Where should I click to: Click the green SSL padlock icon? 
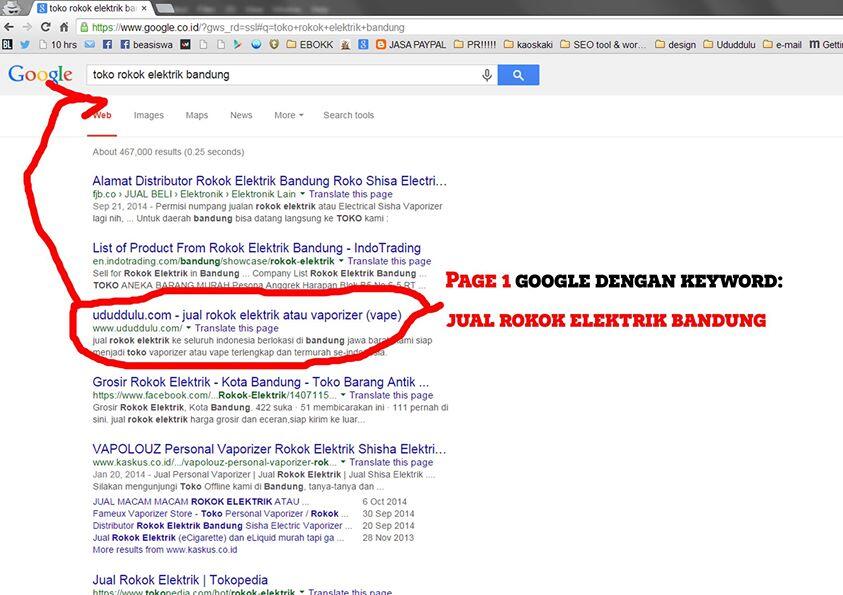(84, 27)
